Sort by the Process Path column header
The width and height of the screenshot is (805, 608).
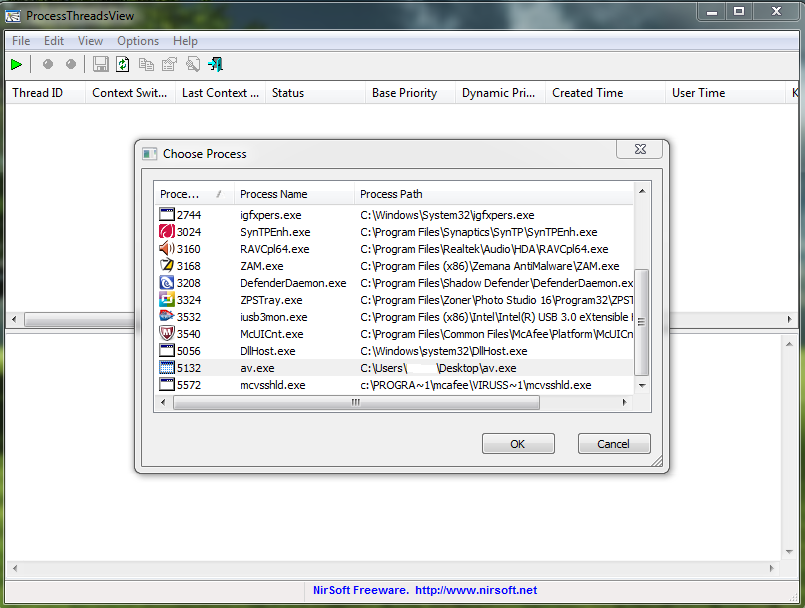click(x=494, y=194)
